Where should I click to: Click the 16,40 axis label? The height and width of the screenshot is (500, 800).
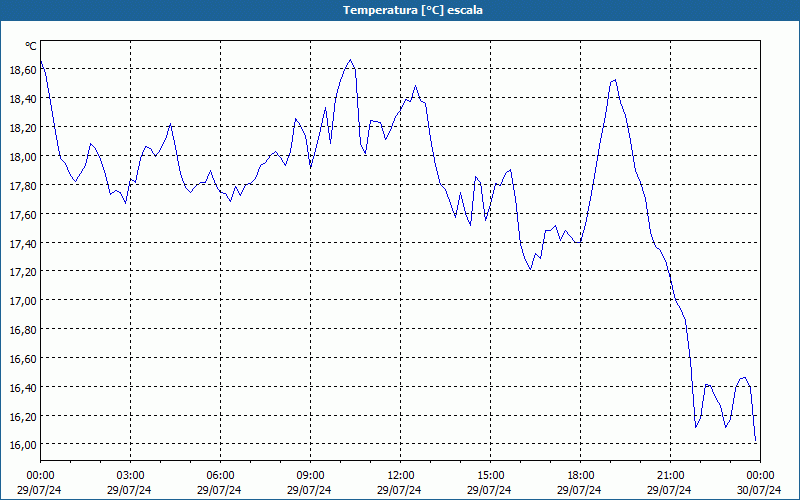pyautogui.click(x=23, y=388)
